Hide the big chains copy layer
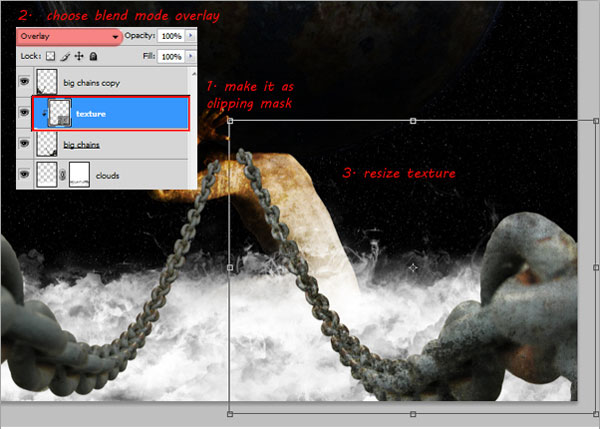Image resolution: width=600 pixels, height=429 pixels. point(24,81)
